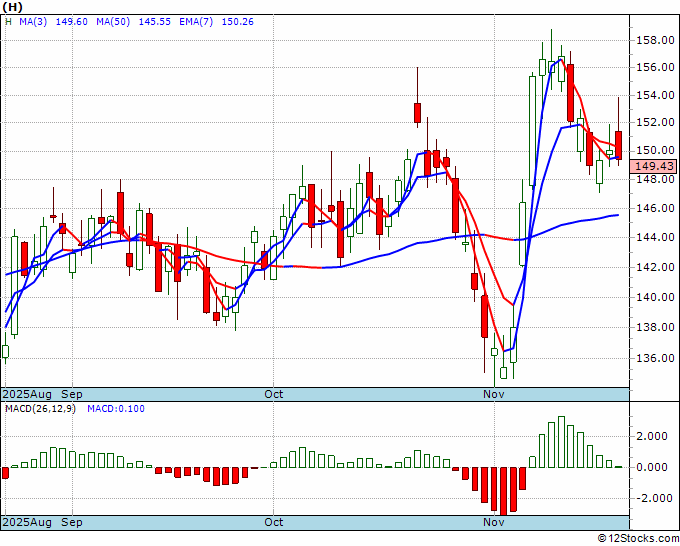Click the 144.00 price axis label
The height and width of the screenshot is (546, 680).
pos(655,237)
